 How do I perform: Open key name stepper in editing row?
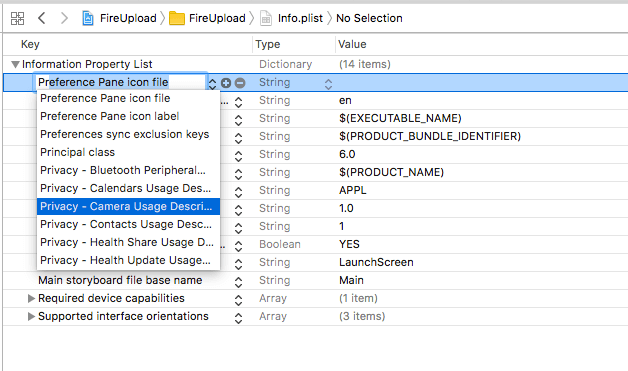point(212,83)
